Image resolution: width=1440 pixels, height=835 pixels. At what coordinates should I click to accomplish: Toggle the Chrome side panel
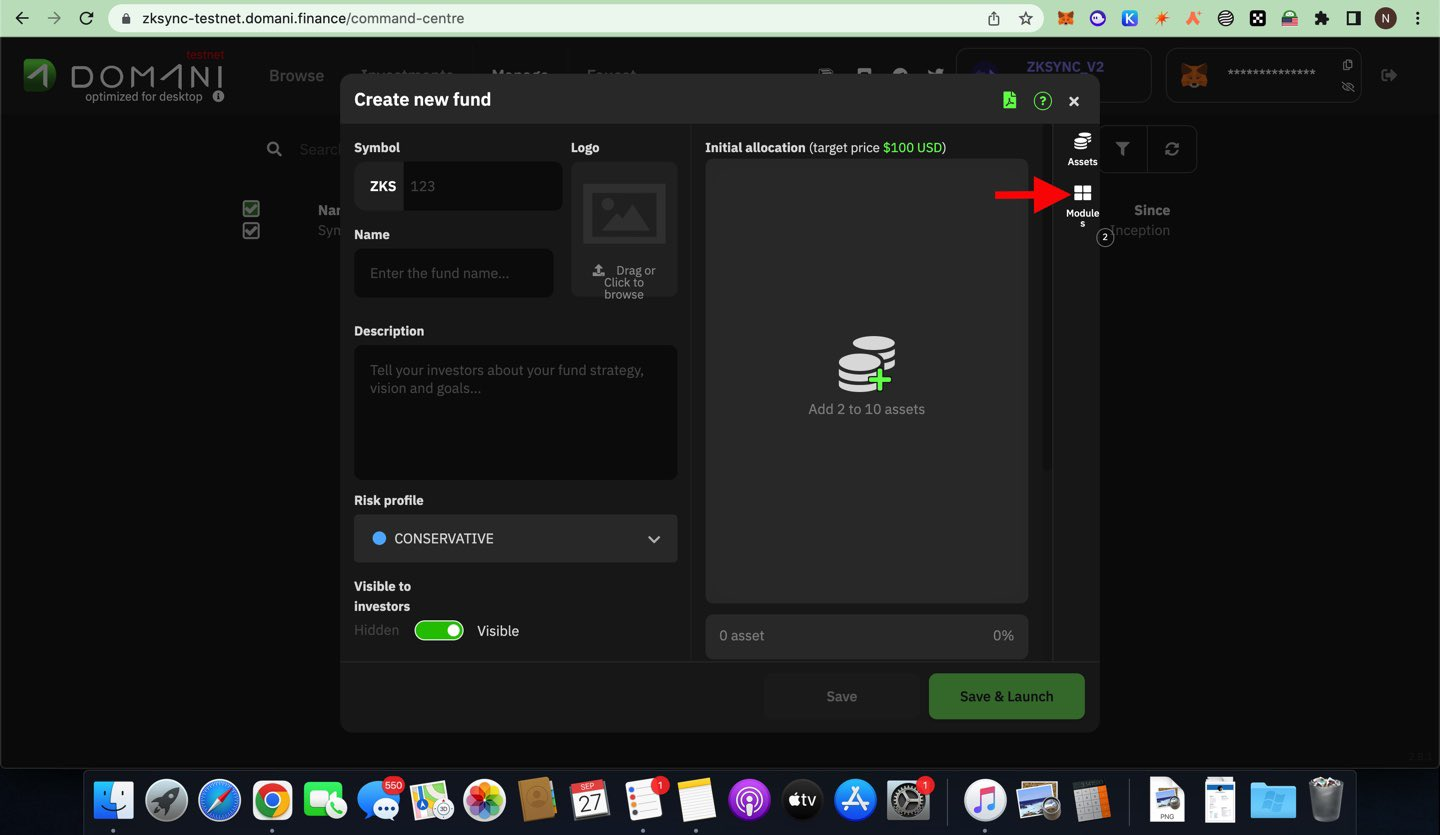[x=1354, y=18]
